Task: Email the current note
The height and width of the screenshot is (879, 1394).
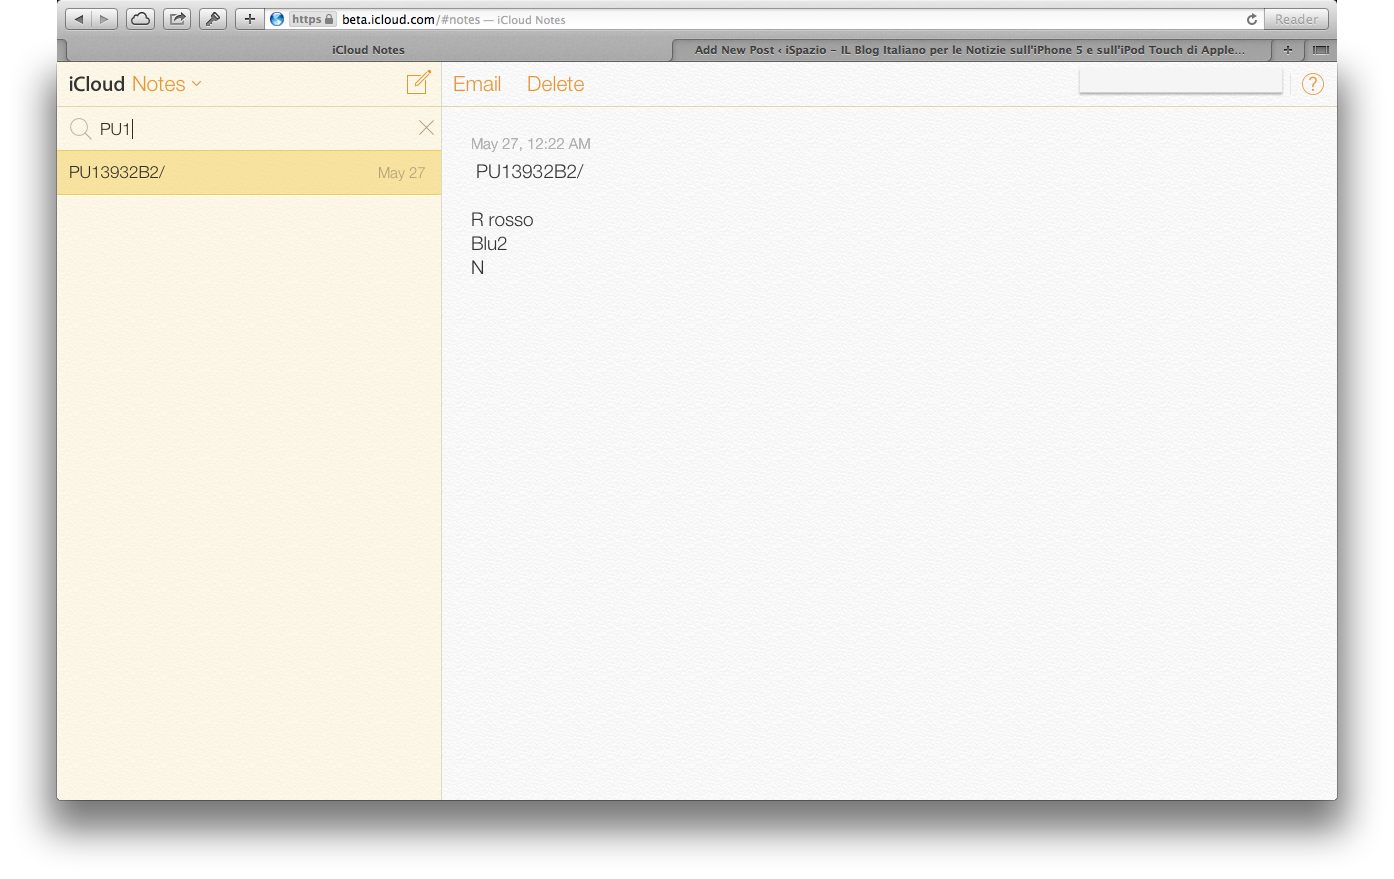Action: (477, 85)
